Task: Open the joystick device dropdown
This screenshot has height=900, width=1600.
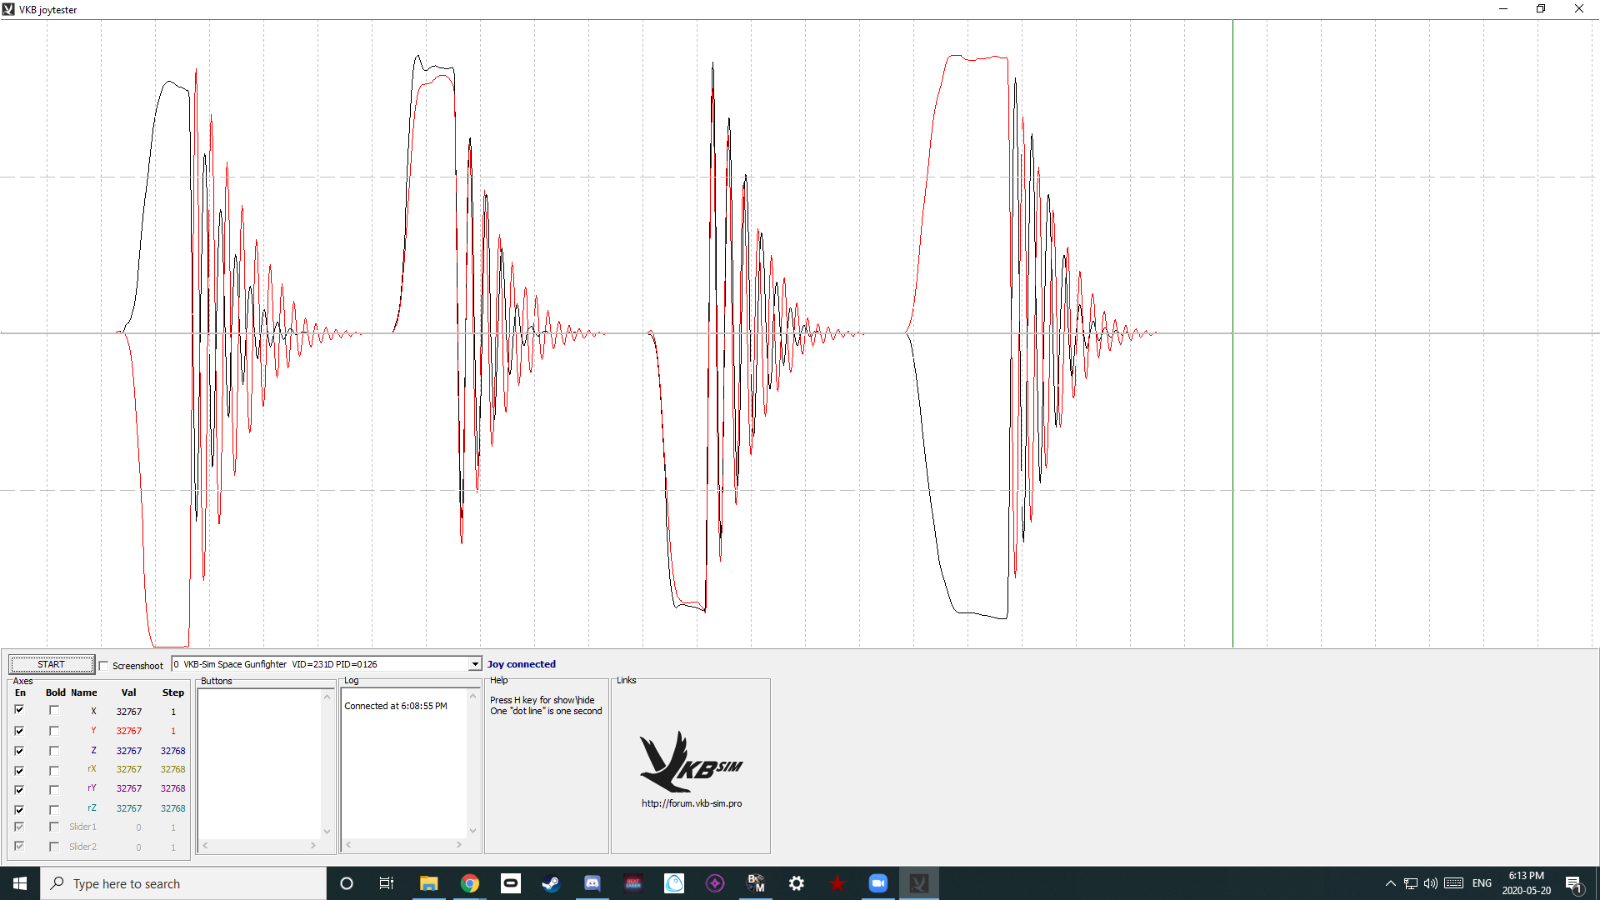Action: point(475,664)
